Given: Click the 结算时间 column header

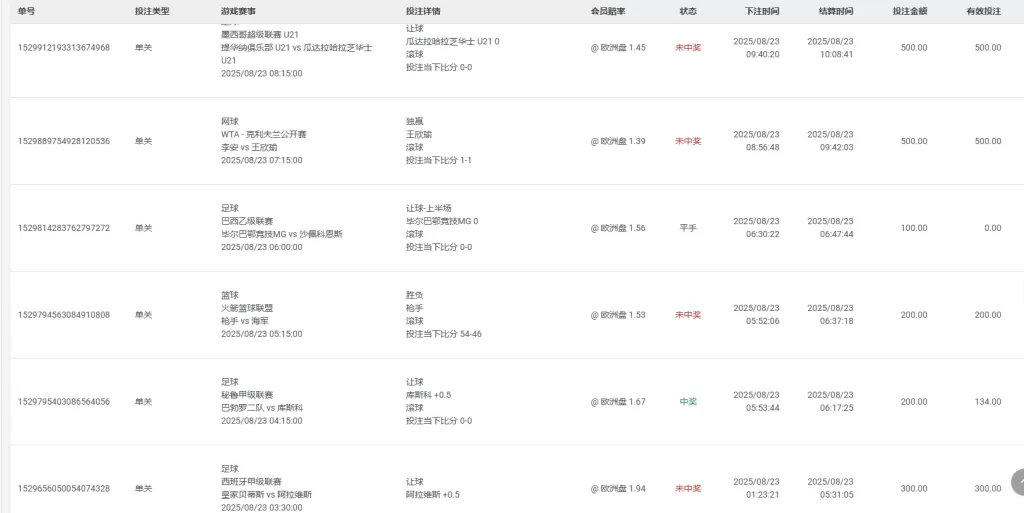Looking at the screenshot, I should tap(836, 11).
